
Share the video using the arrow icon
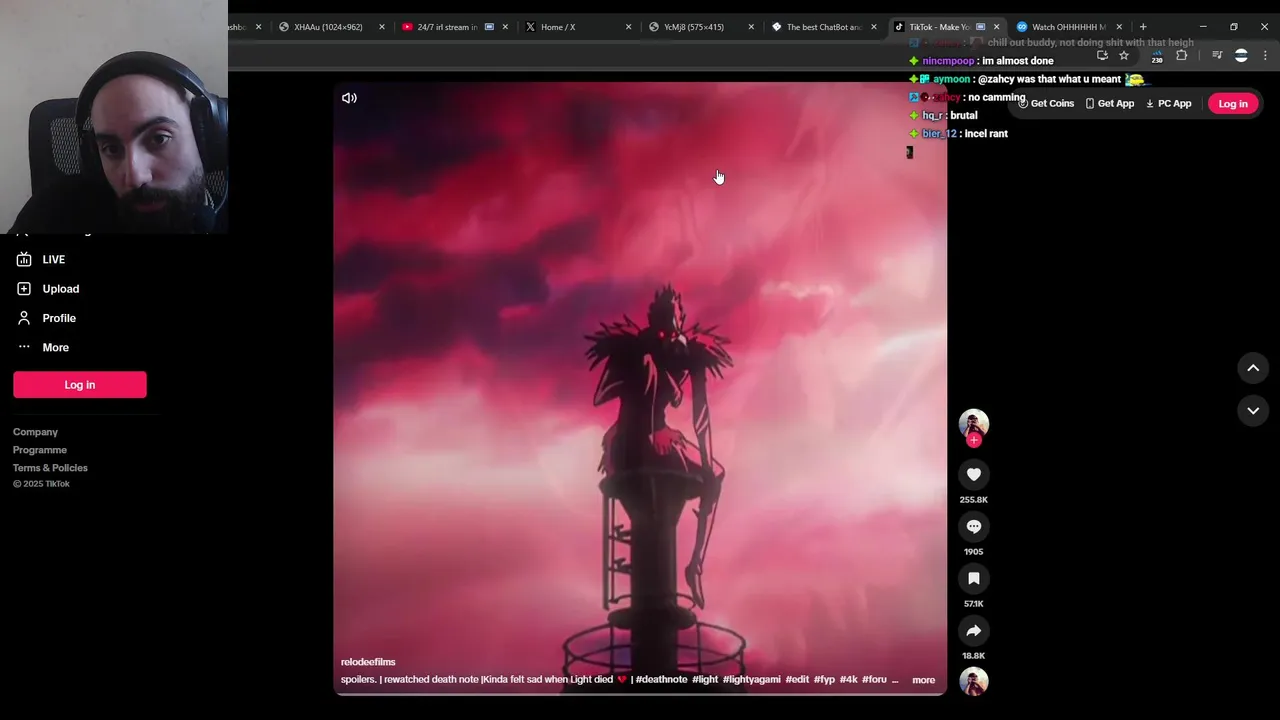tap(973, 631)
